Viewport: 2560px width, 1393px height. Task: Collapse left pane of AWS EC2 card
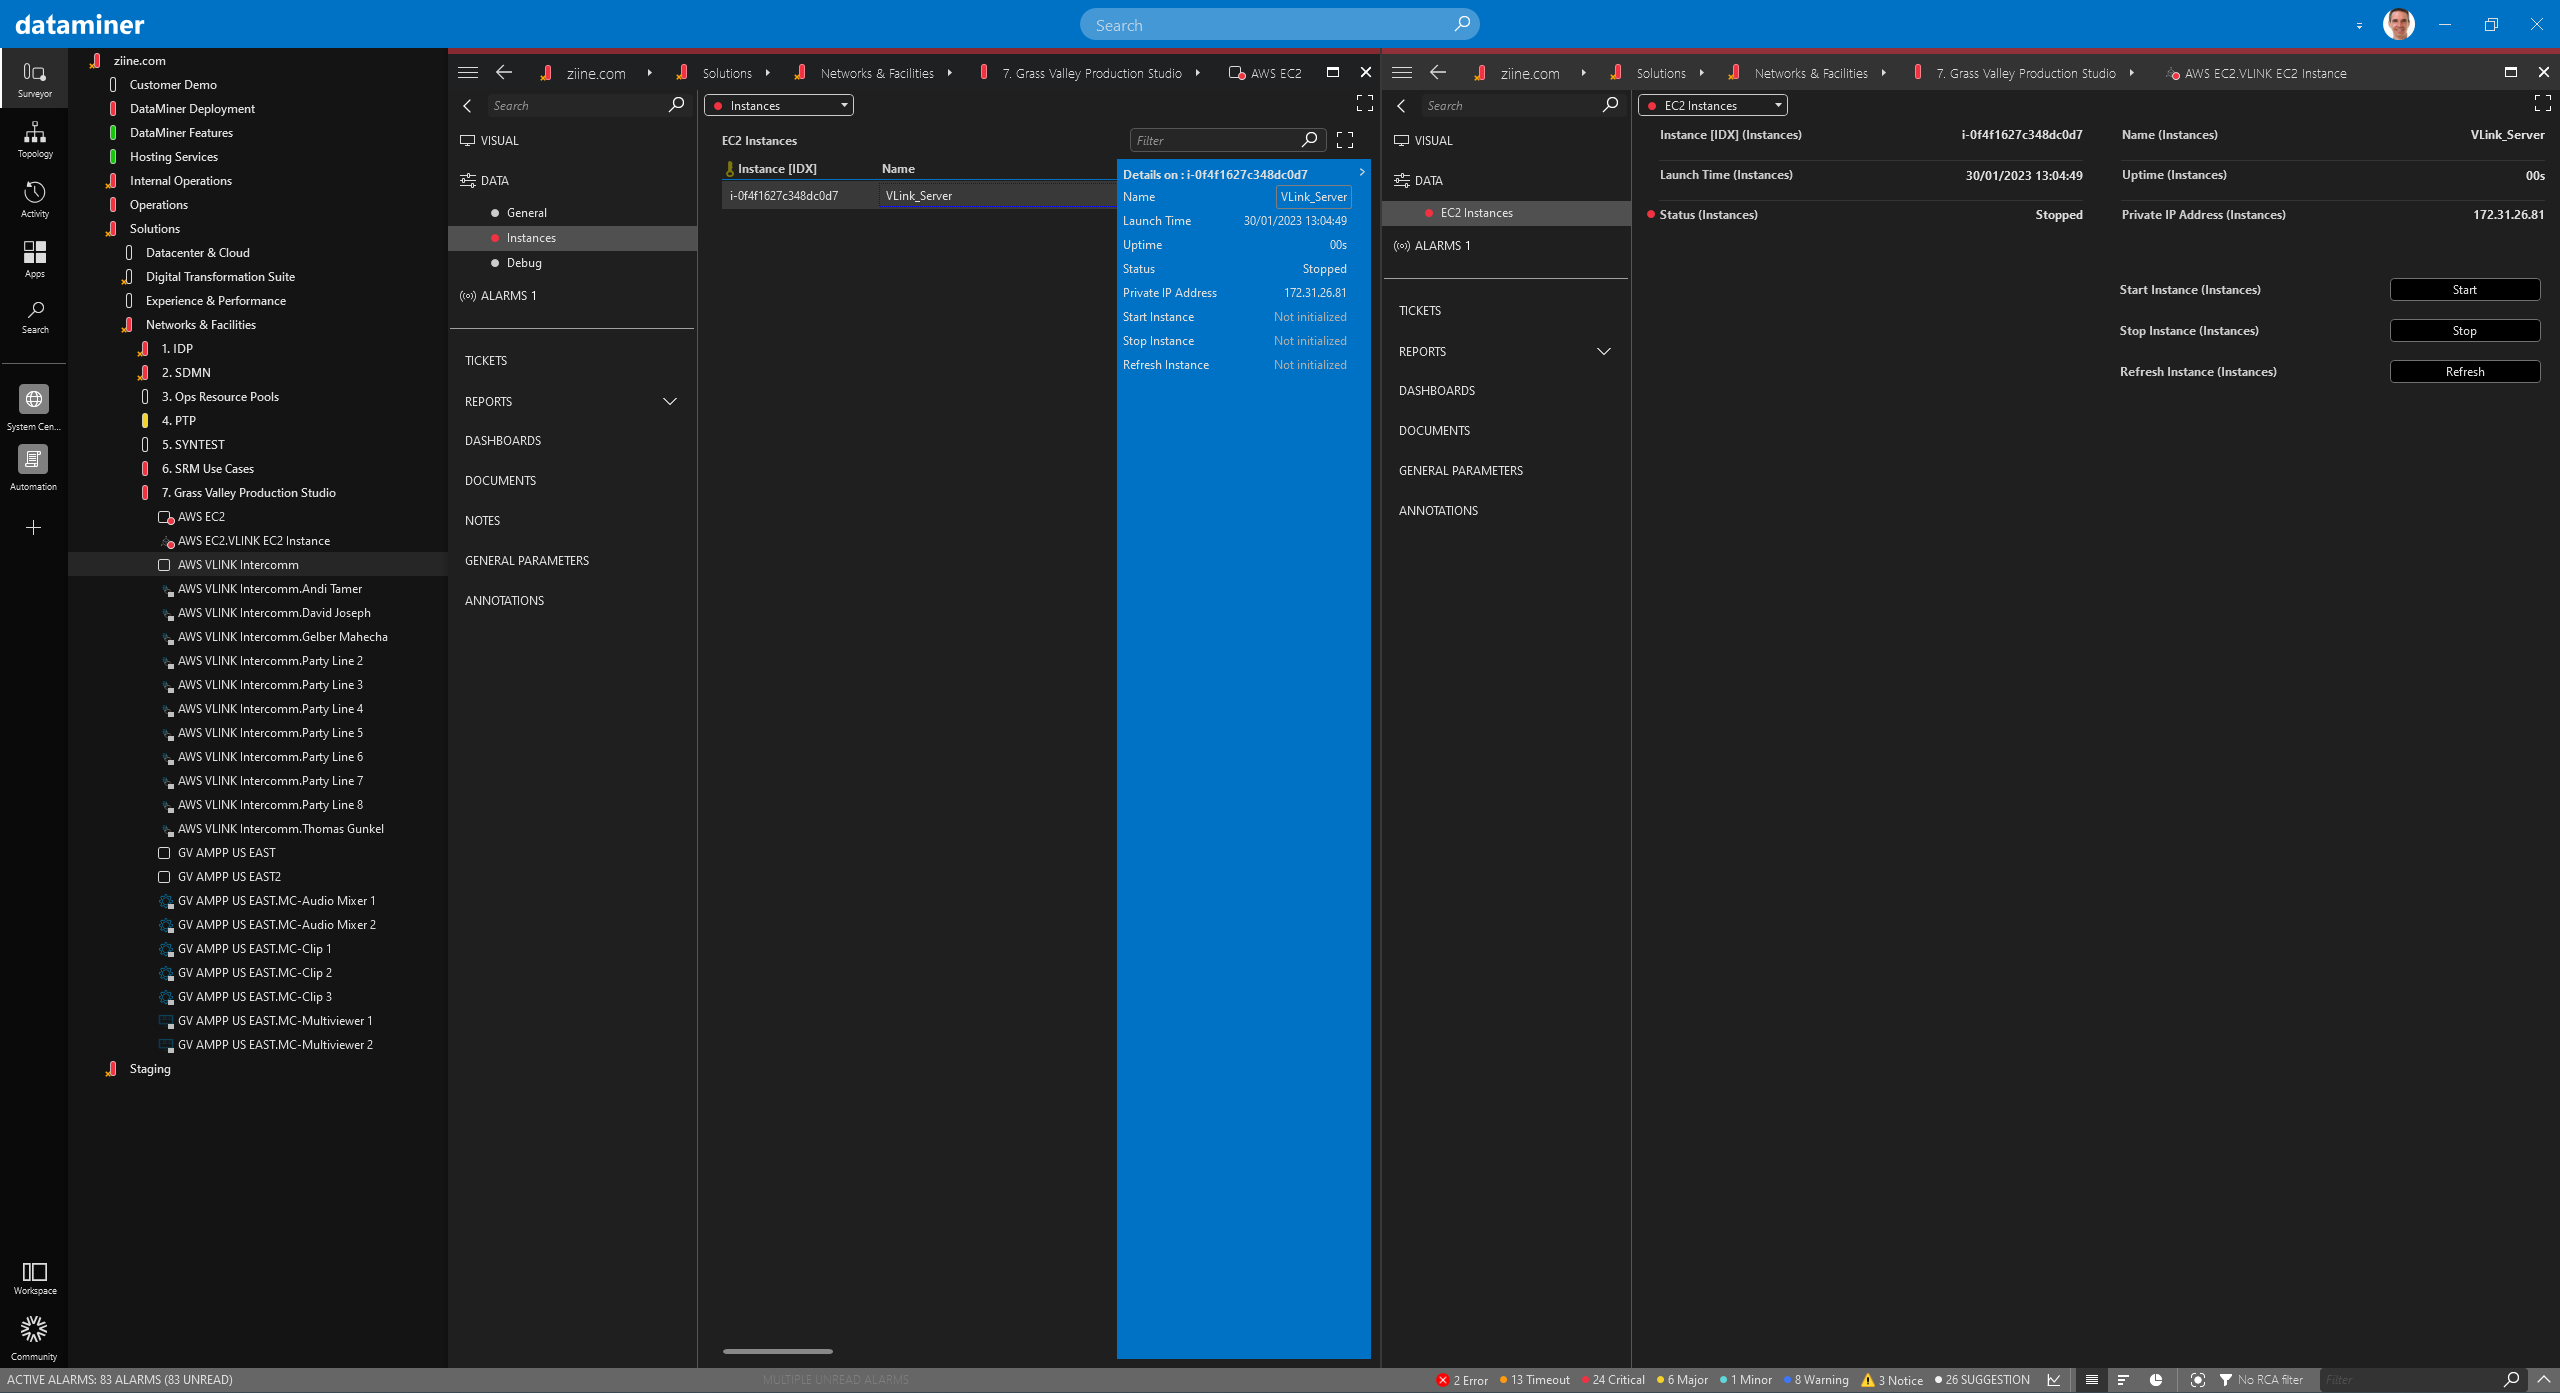pos(467,105)
